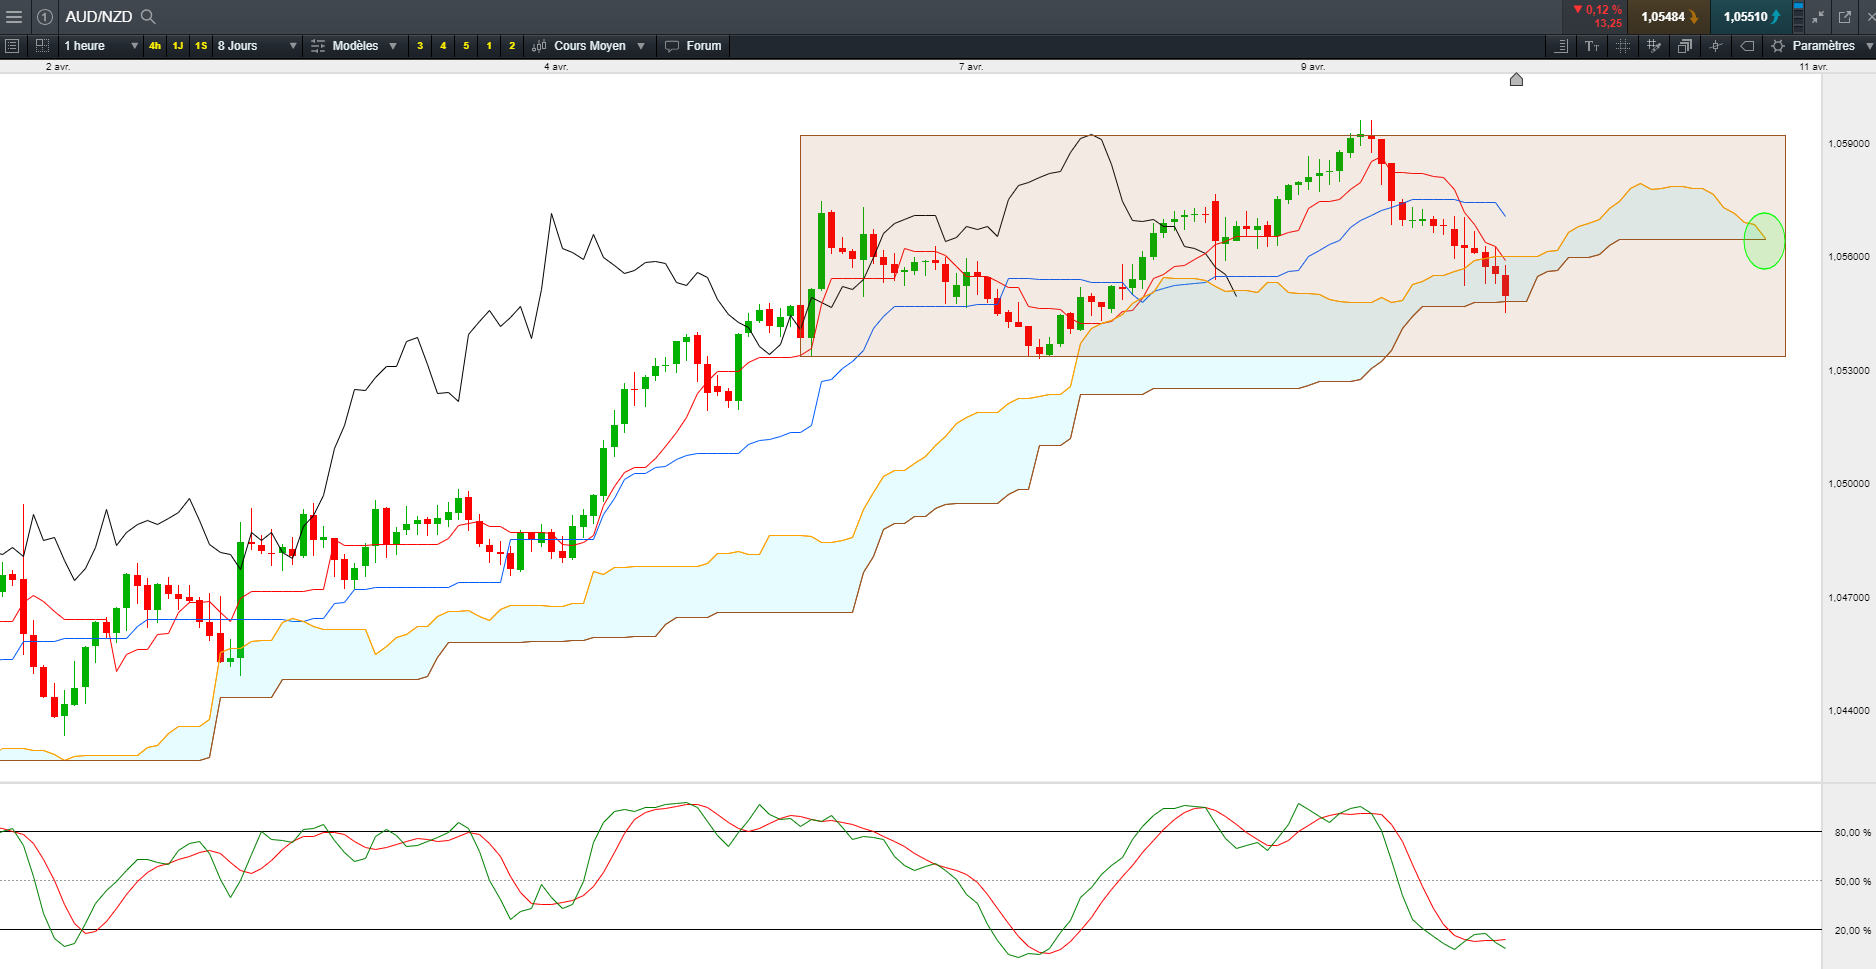The width and height of the screenshot is (1876, 969).
Task: Click the 1,044000 price axis label
Action: pos(1849,711)
